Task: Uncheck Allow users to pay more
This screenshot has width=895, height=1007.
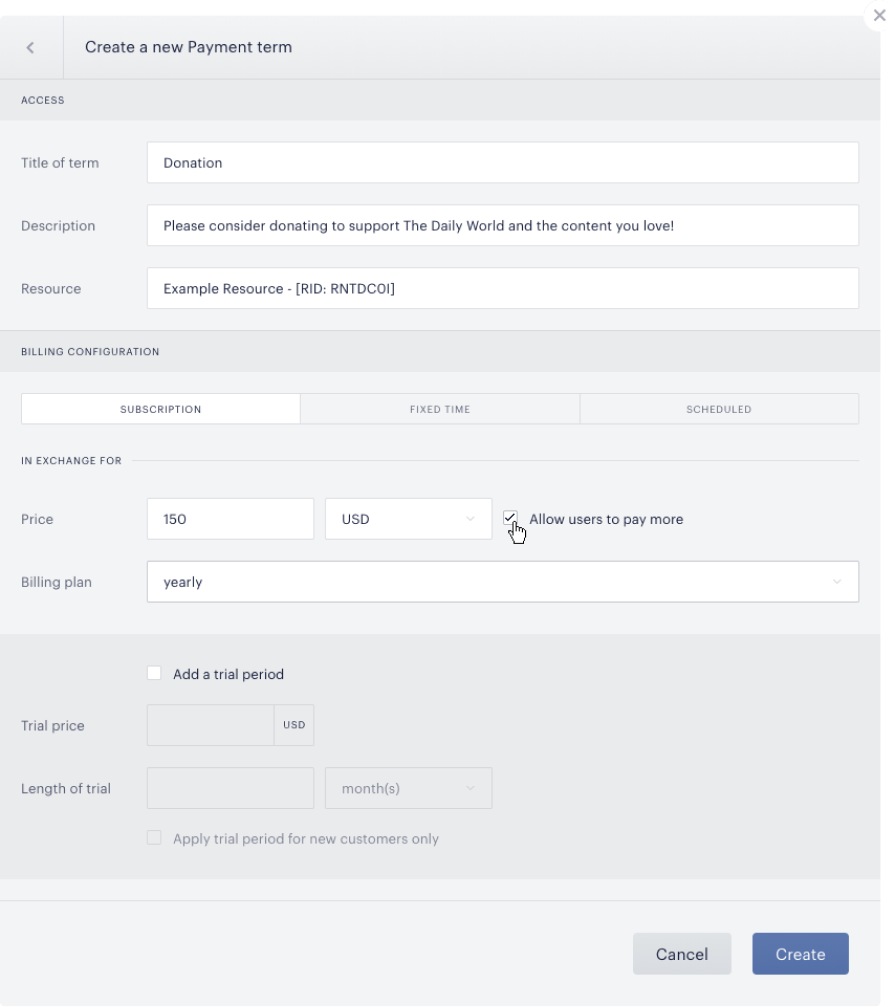Action: tap(510, 518)
